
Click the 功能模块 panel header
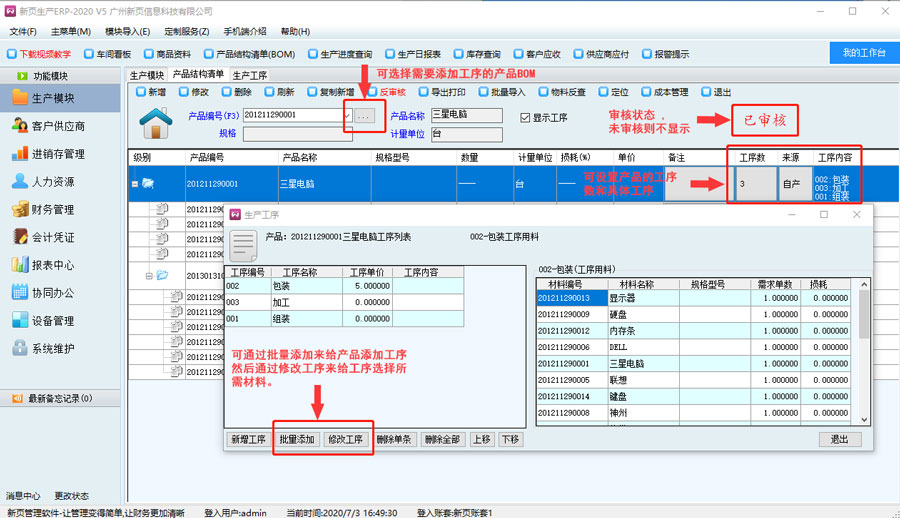60,76
